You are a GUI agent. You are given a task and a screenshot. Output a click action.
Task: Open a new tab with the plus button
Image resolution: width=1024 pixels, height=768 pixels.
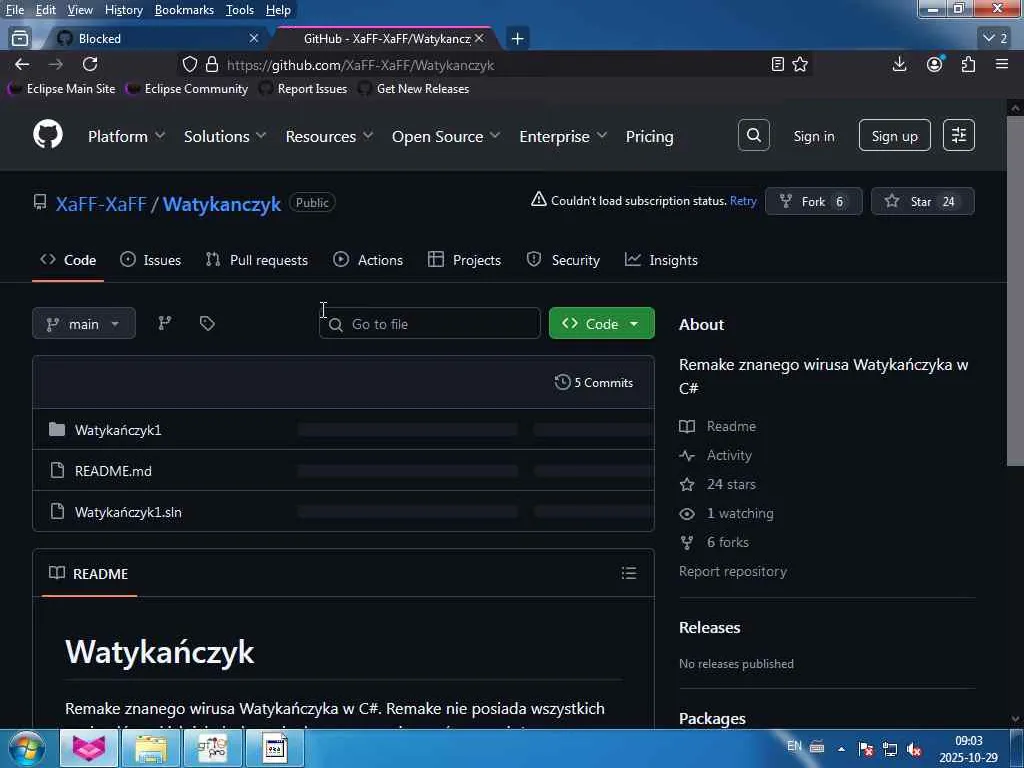(x=517, y=39)
